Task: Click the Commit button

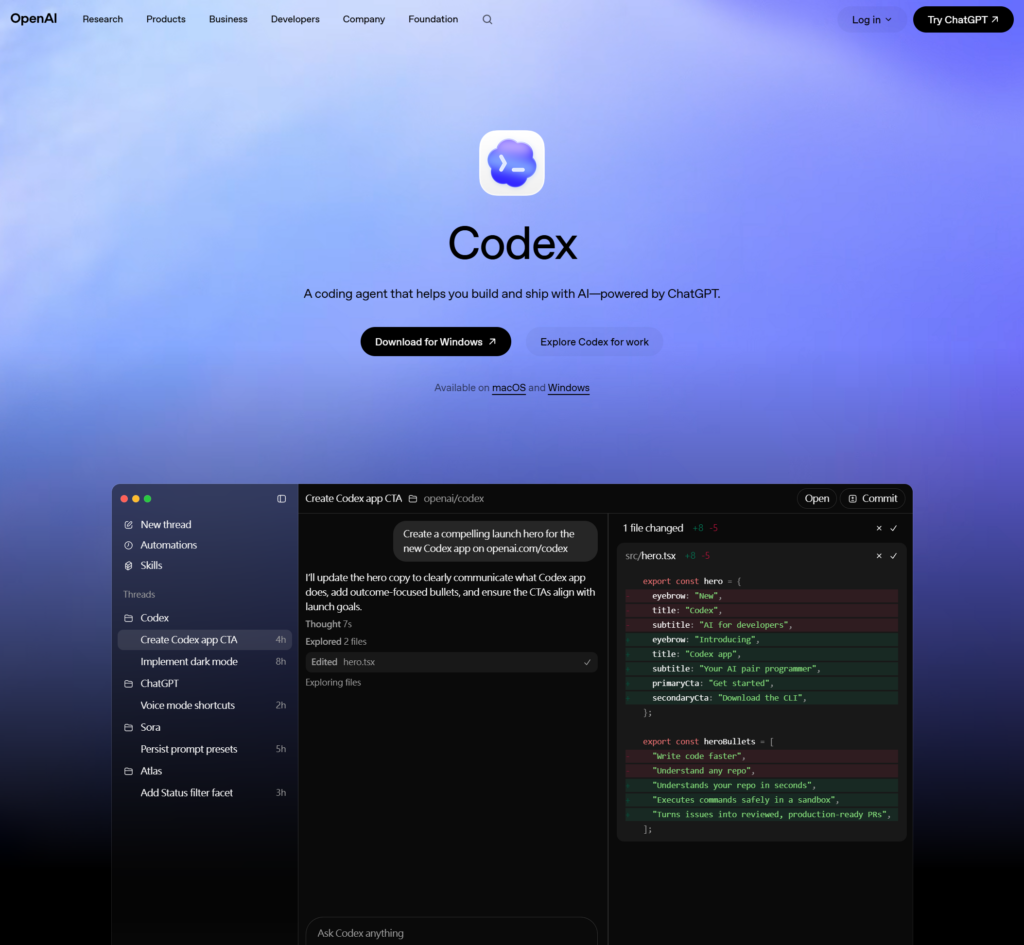Action: [872, 498]
